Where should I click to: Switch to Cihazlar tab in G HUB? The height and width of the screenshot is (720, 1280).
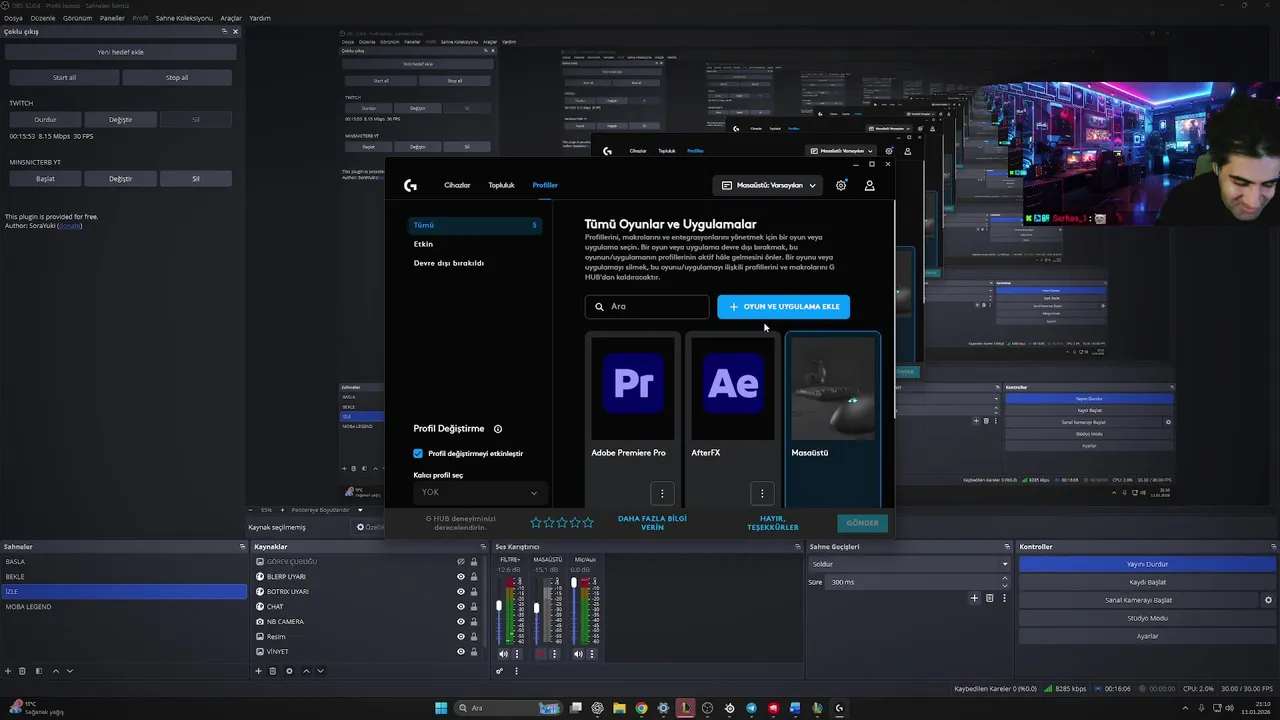tap(457, 185)
